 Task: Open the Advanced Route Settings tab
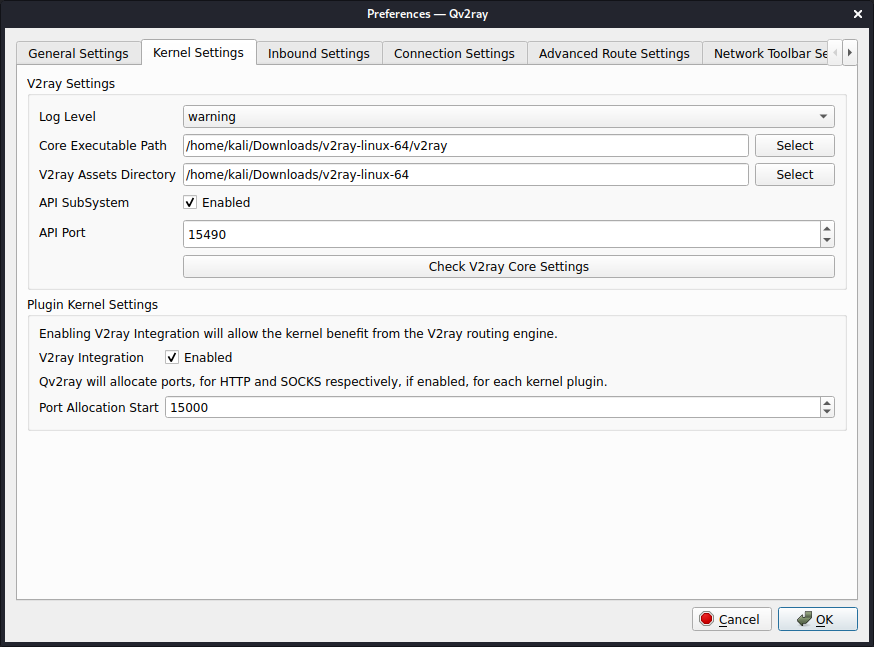point(614,52)
